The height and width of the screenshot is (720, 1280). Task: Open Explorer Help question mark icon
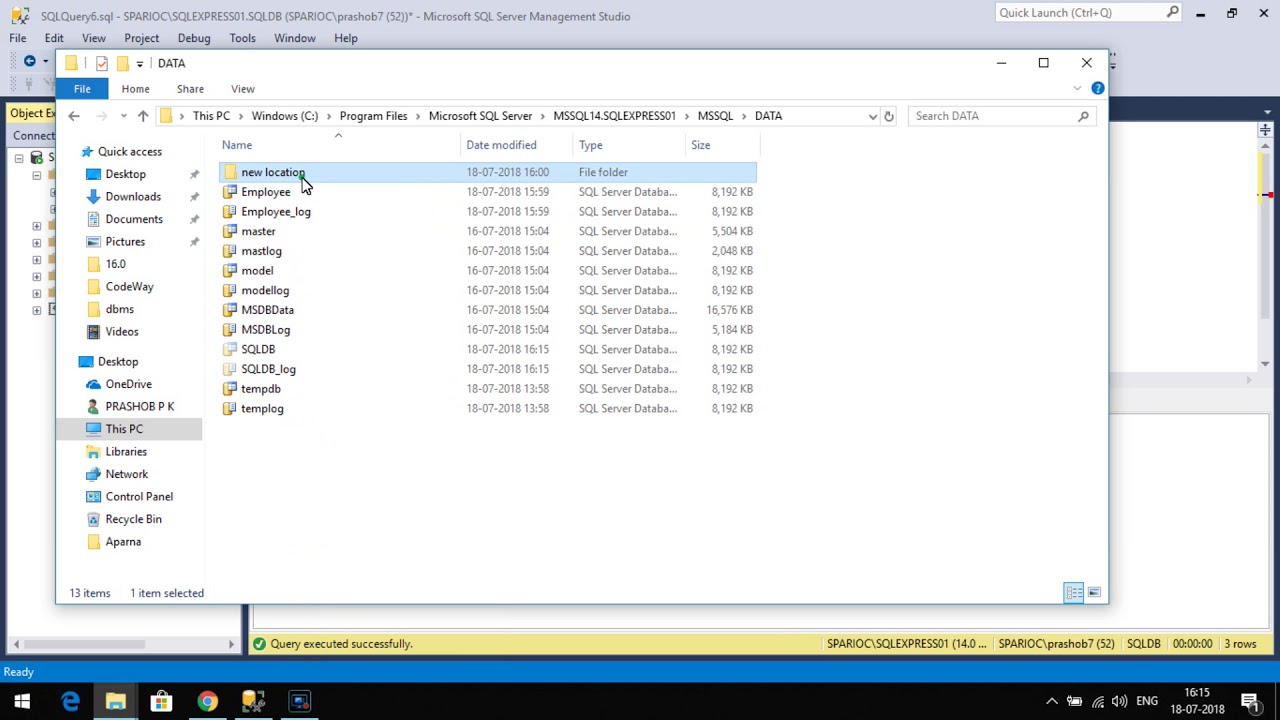pos(1097,89)
